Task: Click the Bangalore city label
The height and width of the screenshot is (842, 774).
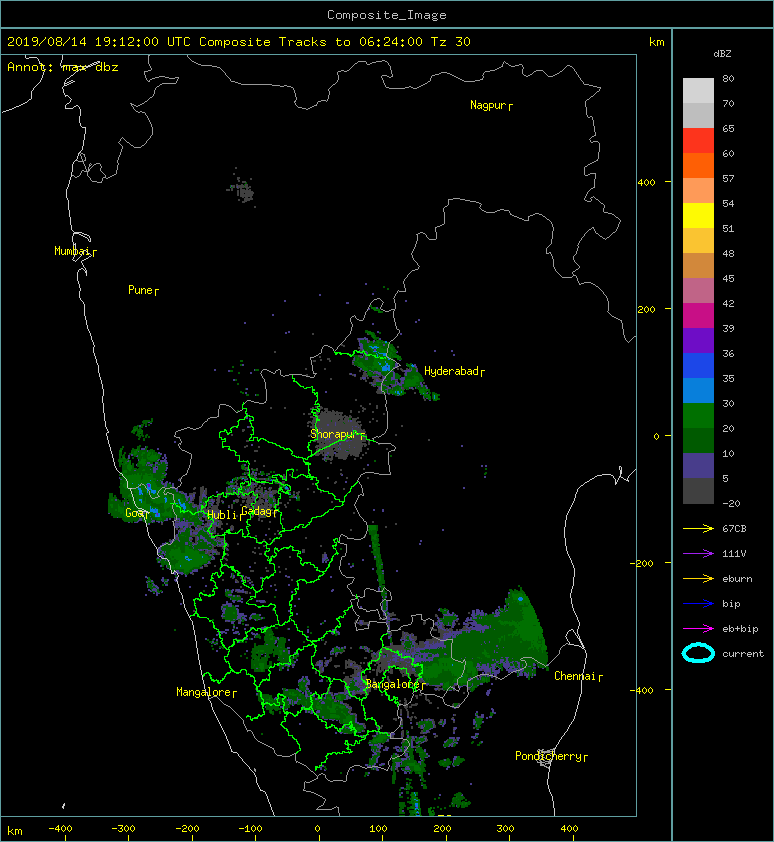Action: coord(395,684)
